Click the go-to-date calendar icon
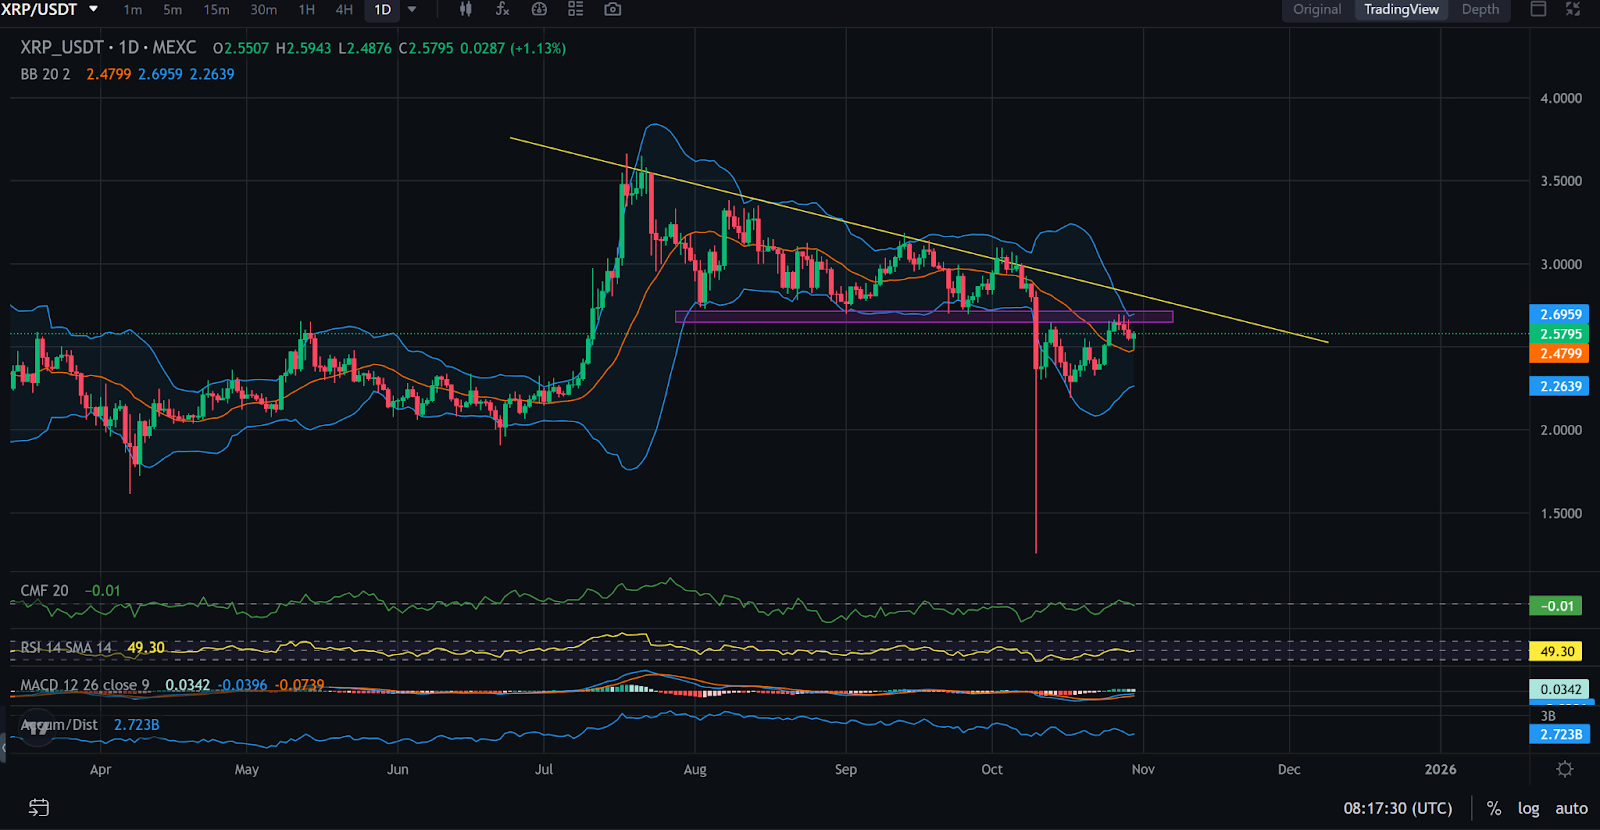Image resolution: width=1600 pixels, height=830 pixels. tap(39, 807)
